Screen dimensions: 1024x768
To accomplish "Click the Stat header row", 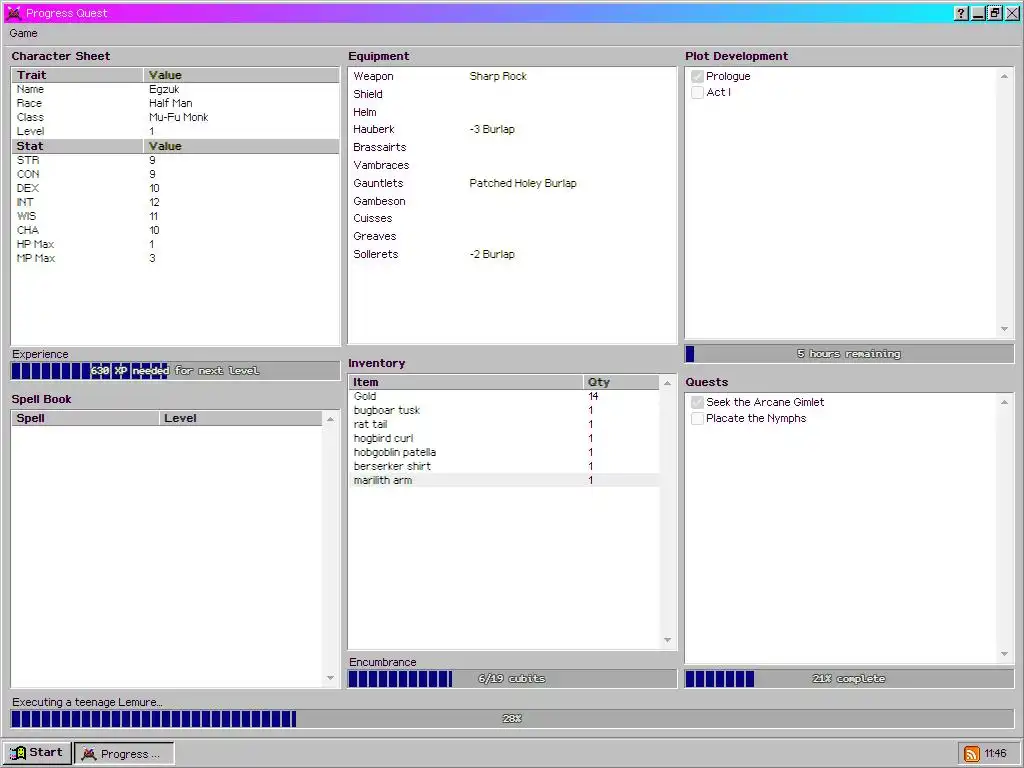I will coord(175,146).
